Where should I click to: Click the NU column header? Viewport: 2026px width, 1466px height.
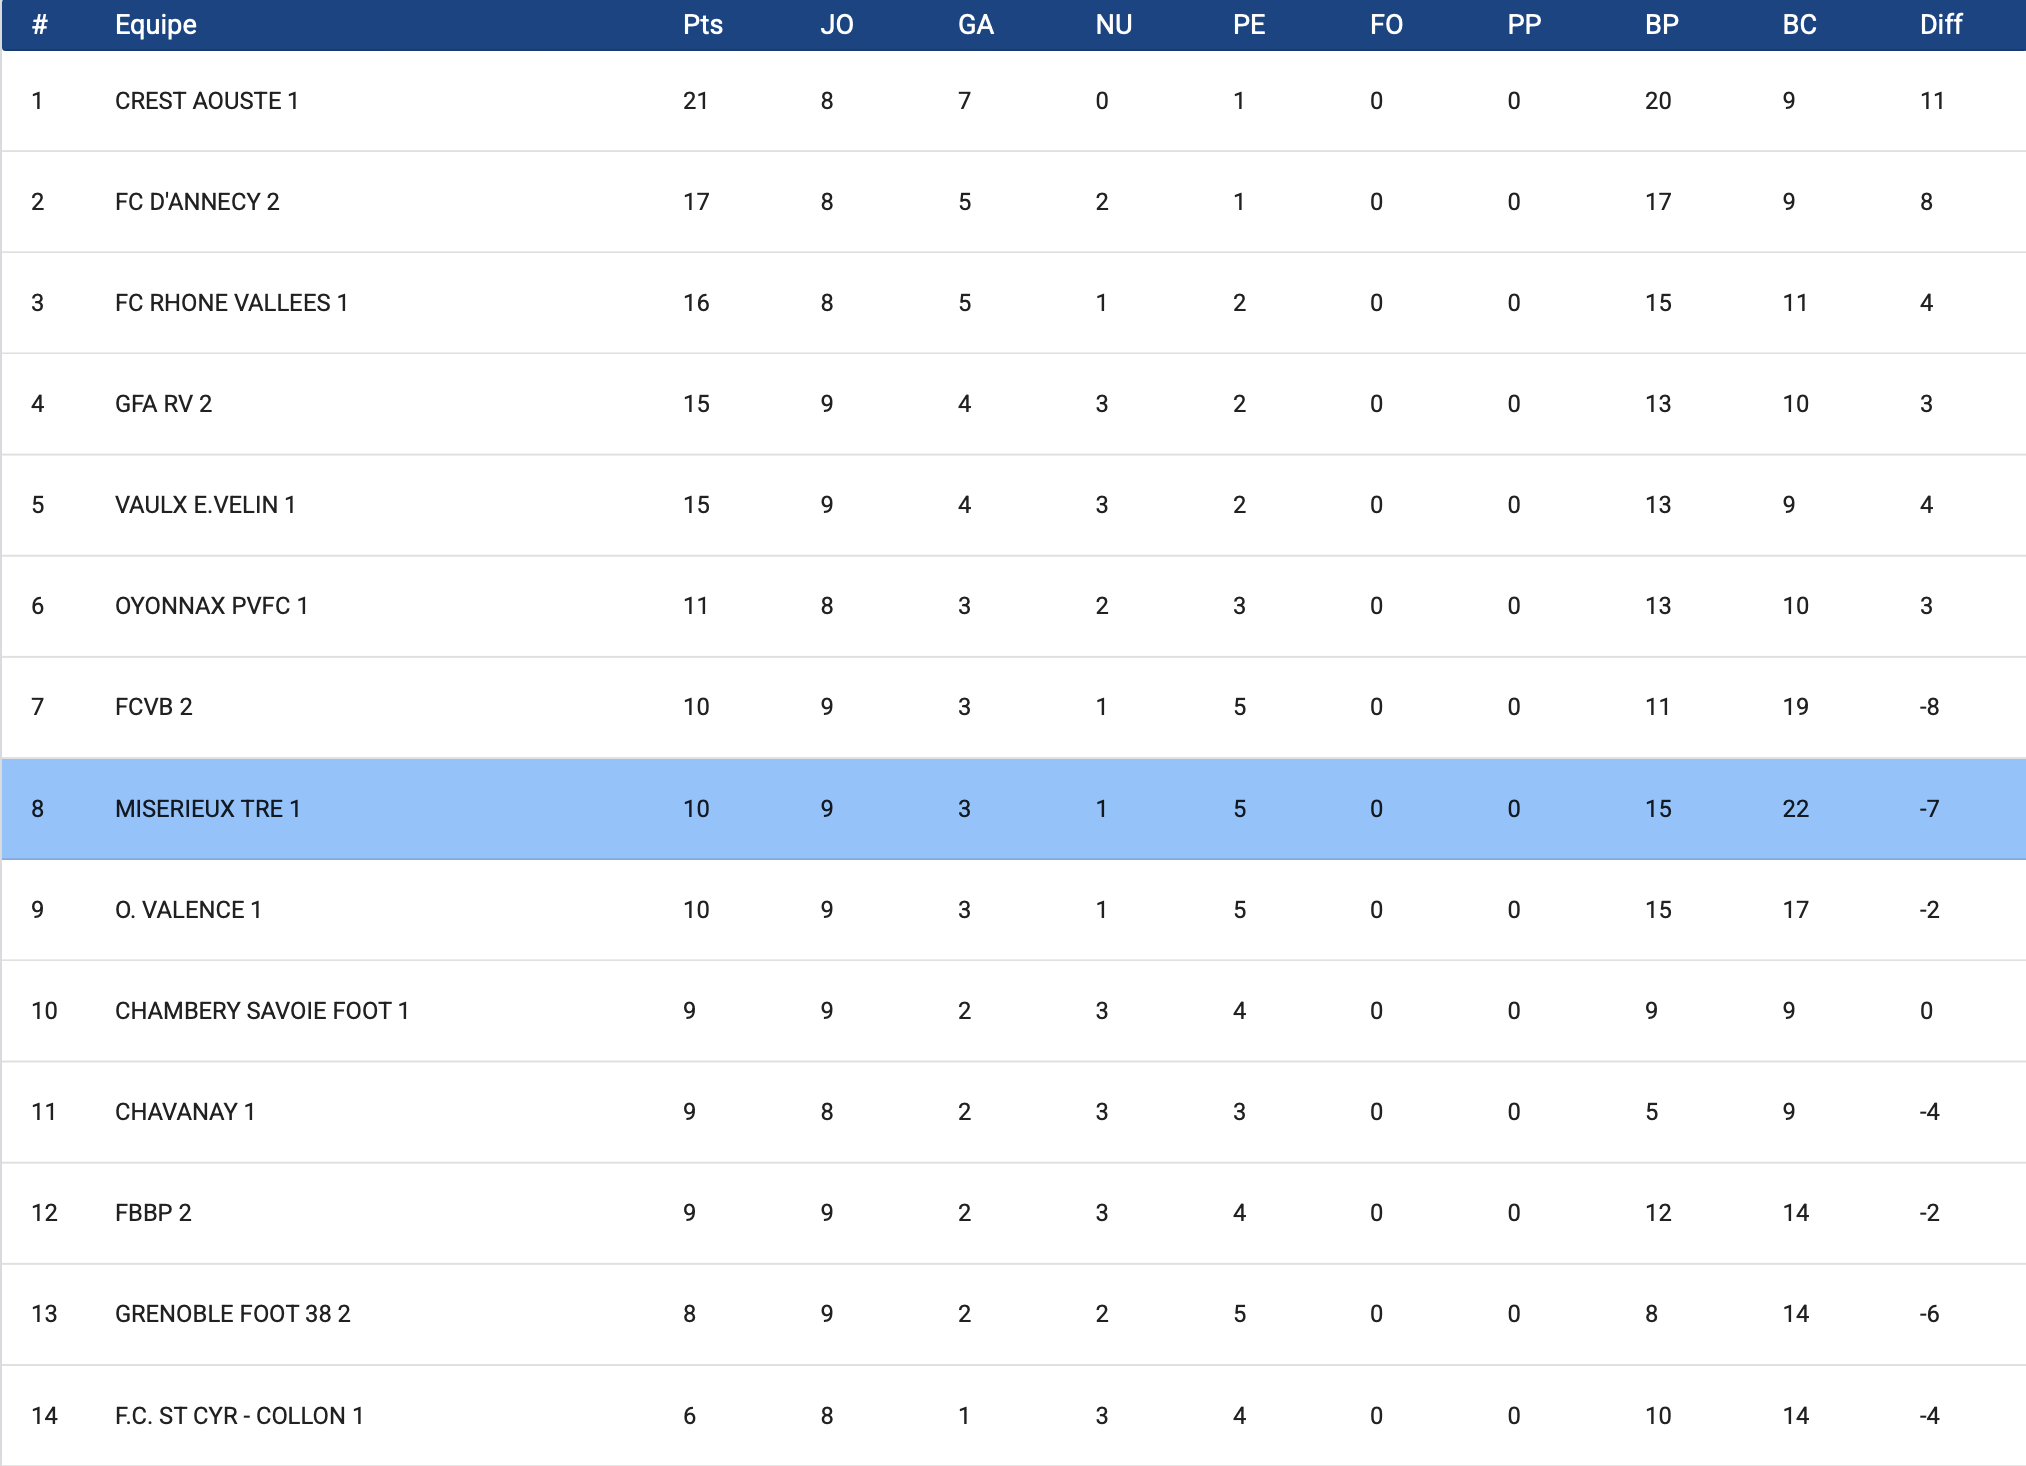click(x=1113, y=25)
